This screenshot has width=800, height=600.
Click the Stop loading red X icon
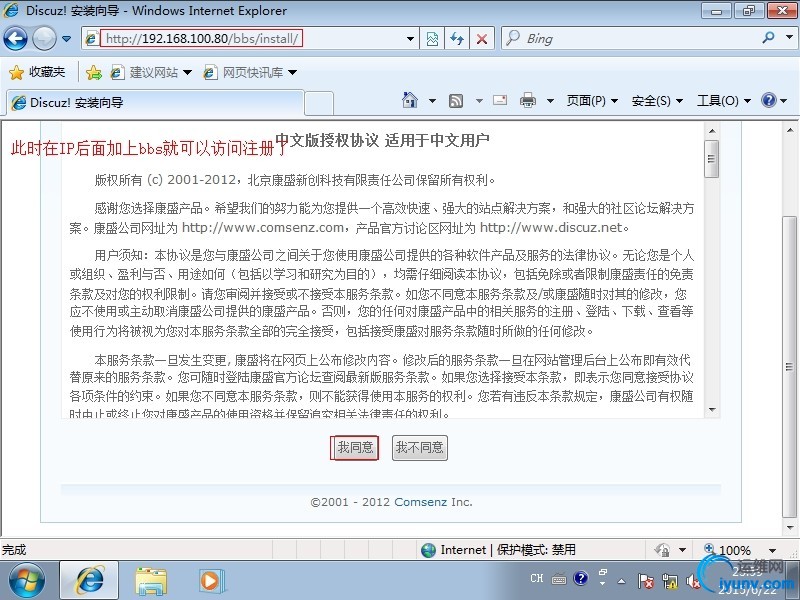click(482, 39)
